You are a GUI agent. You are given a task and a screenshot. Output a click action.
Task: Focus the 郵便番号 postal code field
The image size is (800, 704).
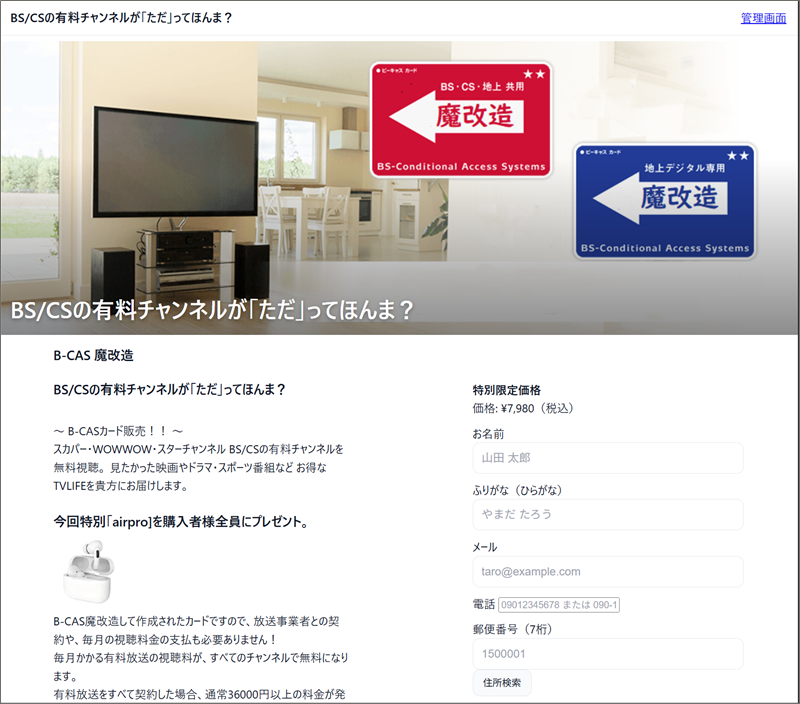click(607, 654)
